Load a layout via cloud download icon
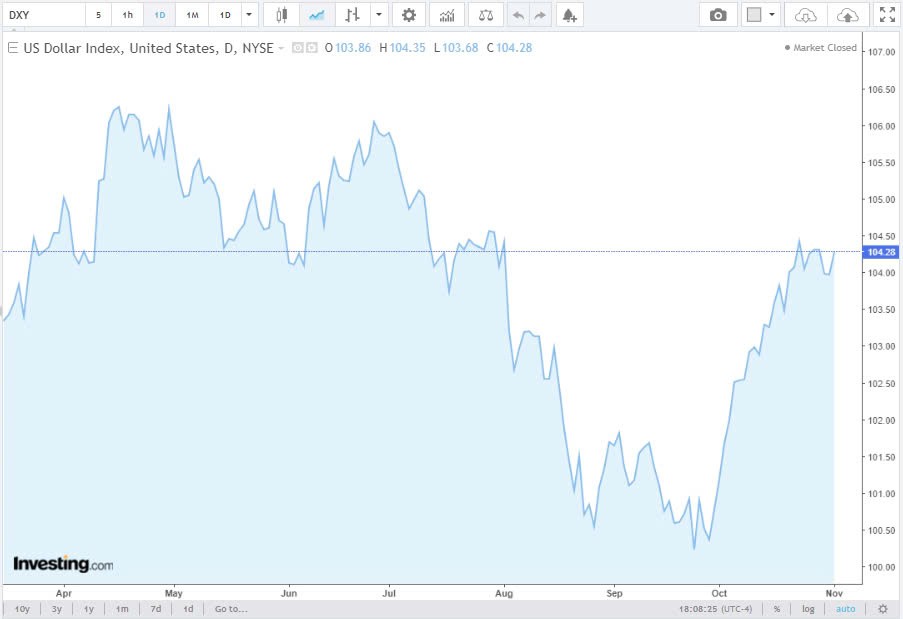 pos(805,14)
